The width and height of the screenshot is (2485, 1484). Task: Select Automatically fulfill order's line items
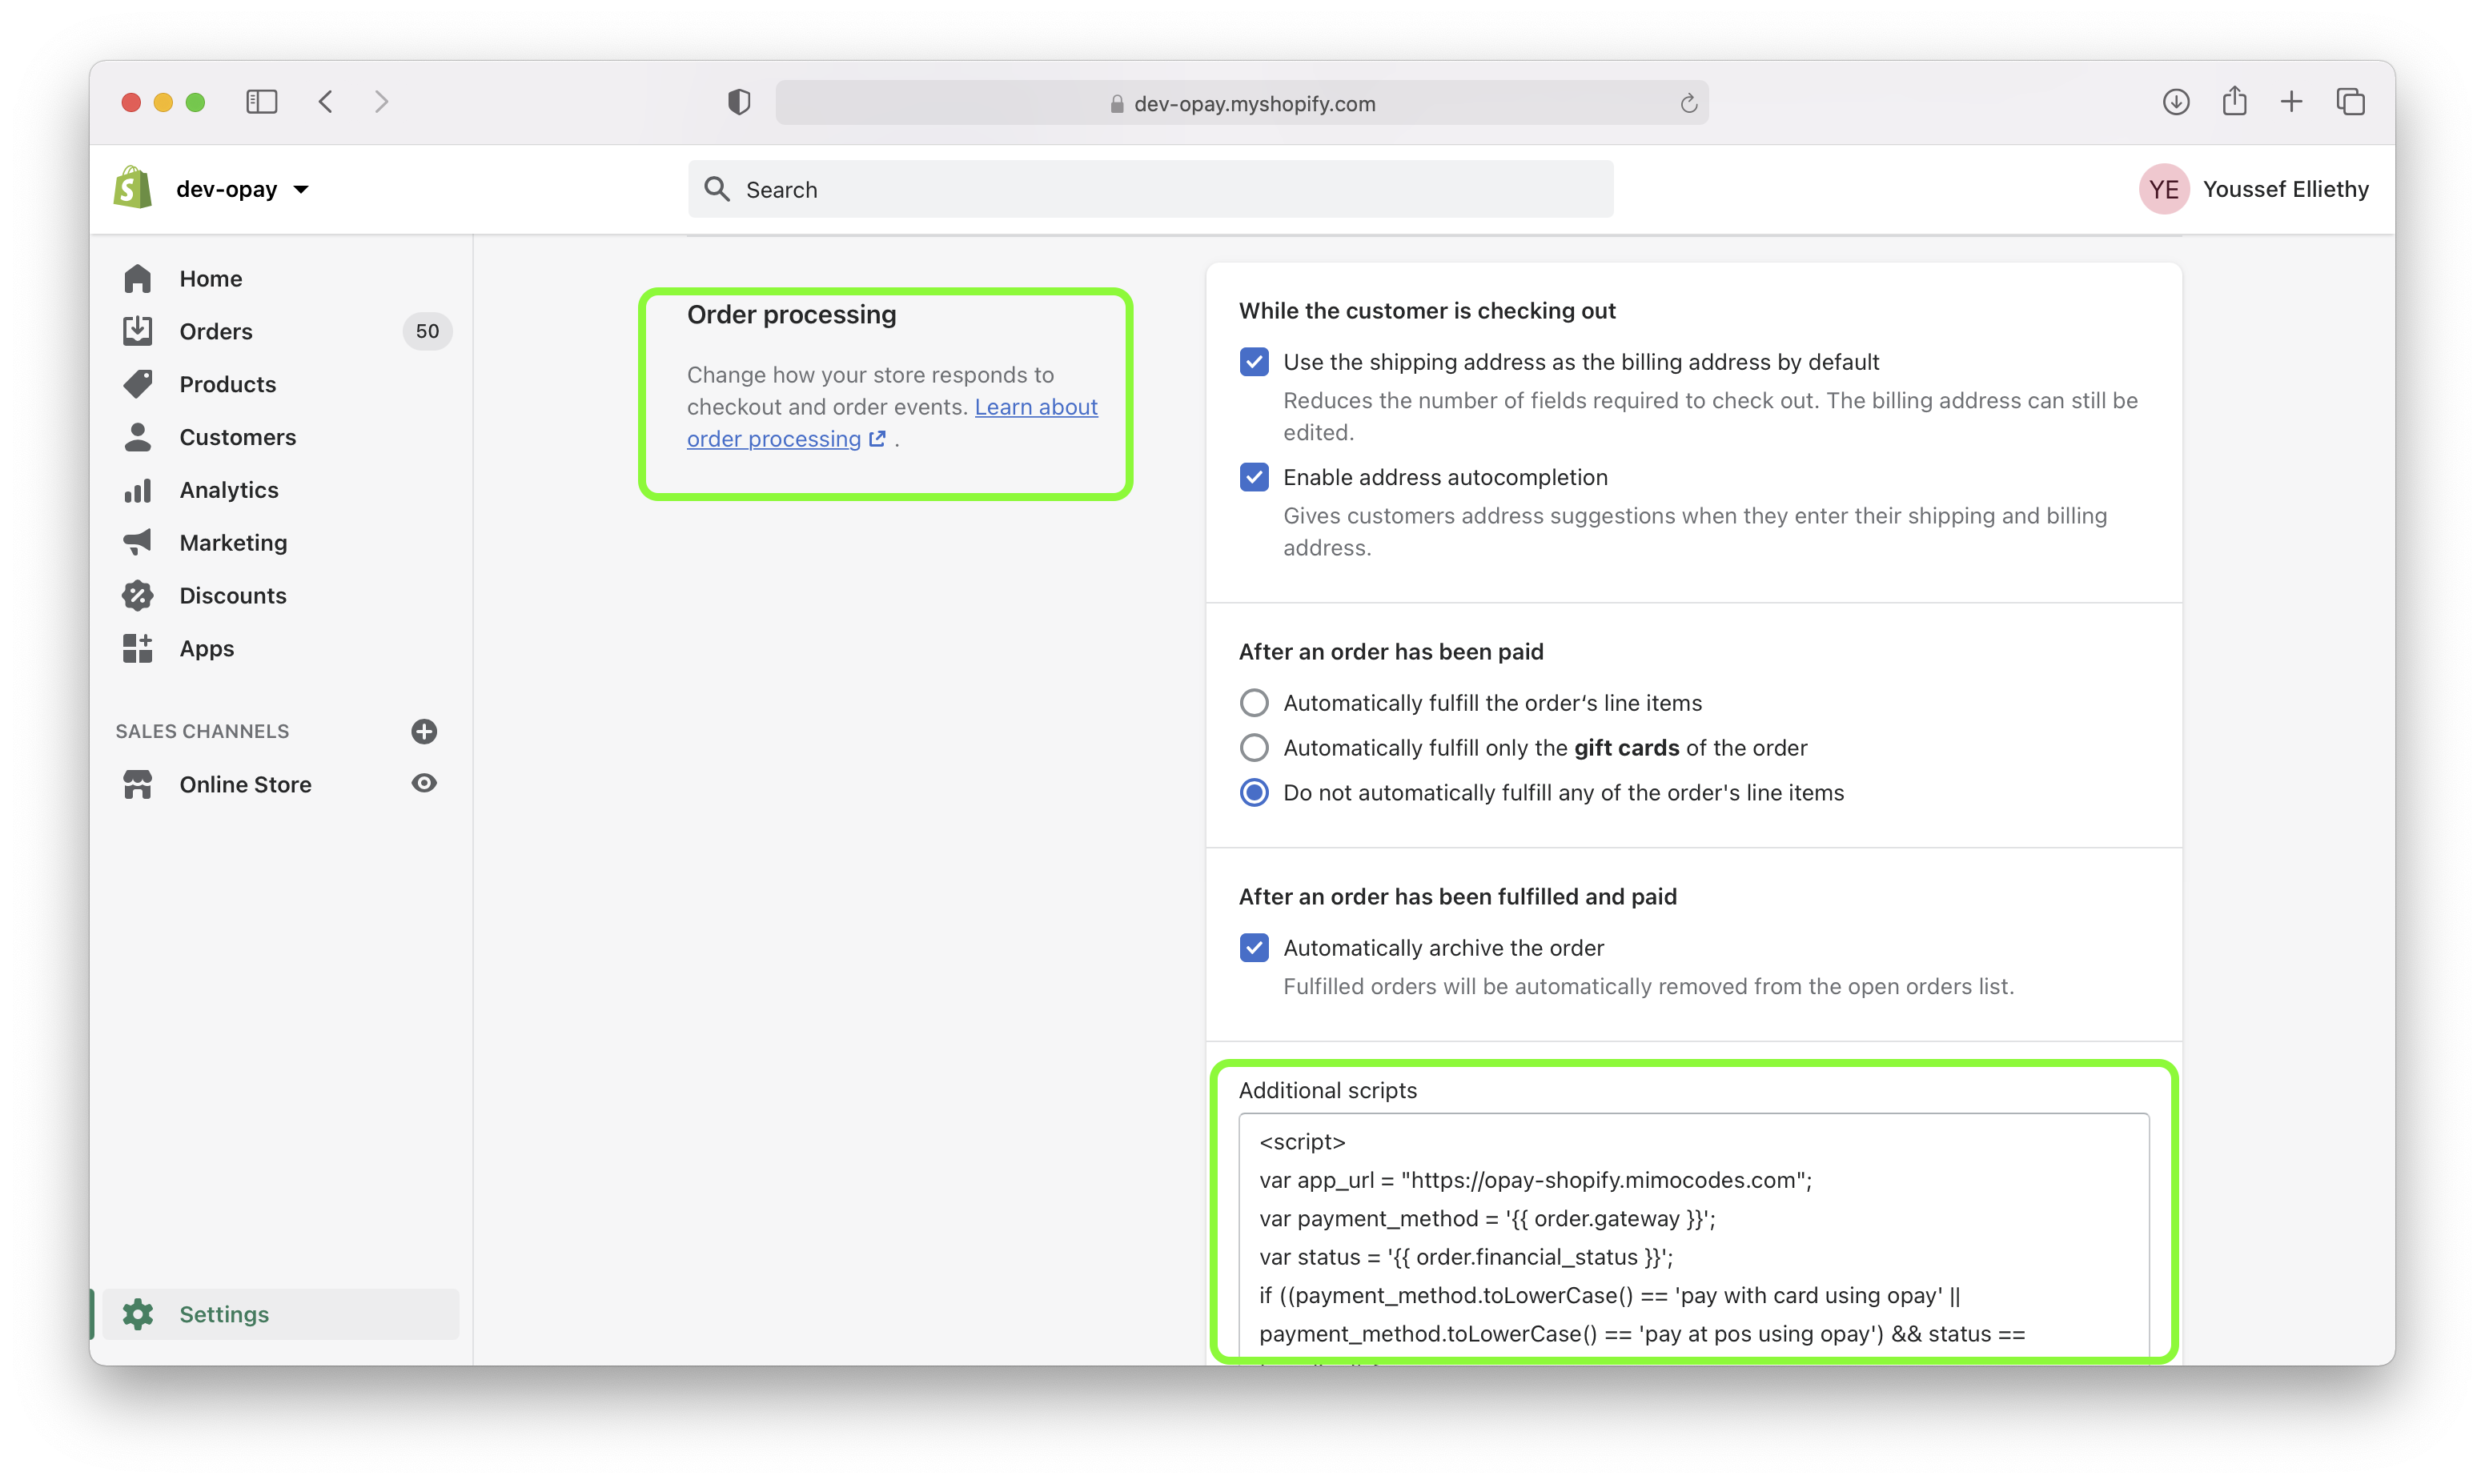1254,701
